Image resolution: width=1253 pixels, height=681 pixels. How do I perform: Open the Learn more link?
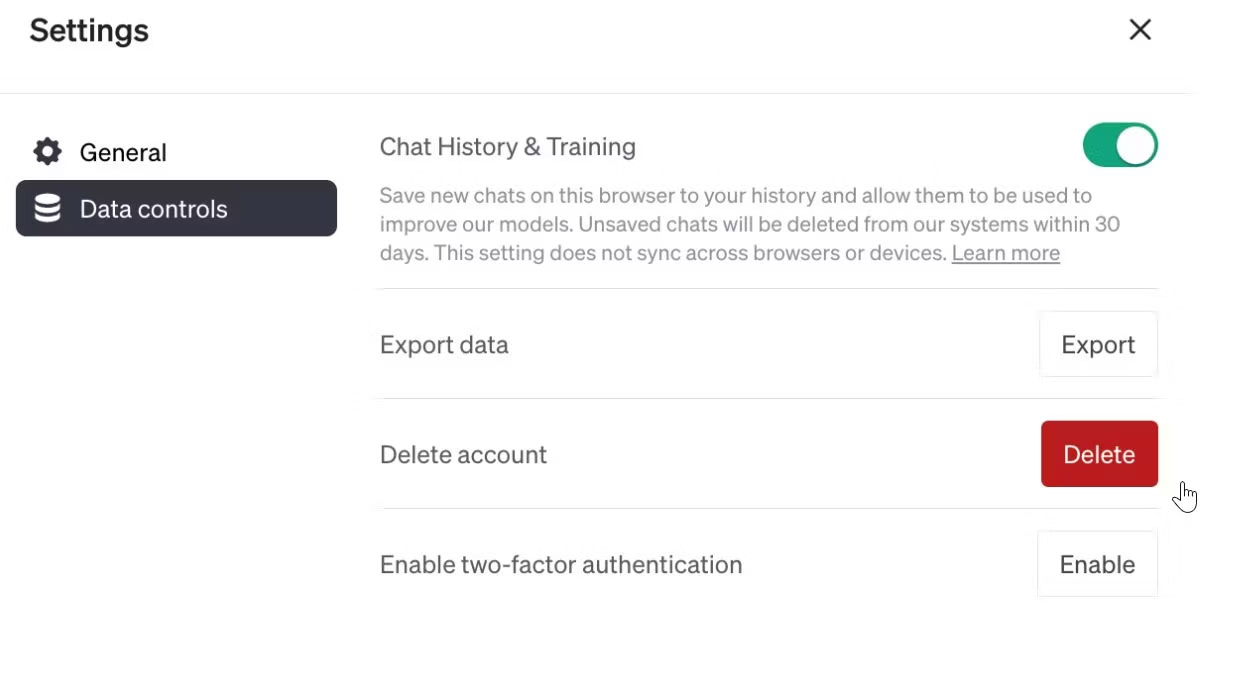coord(1005,253)
